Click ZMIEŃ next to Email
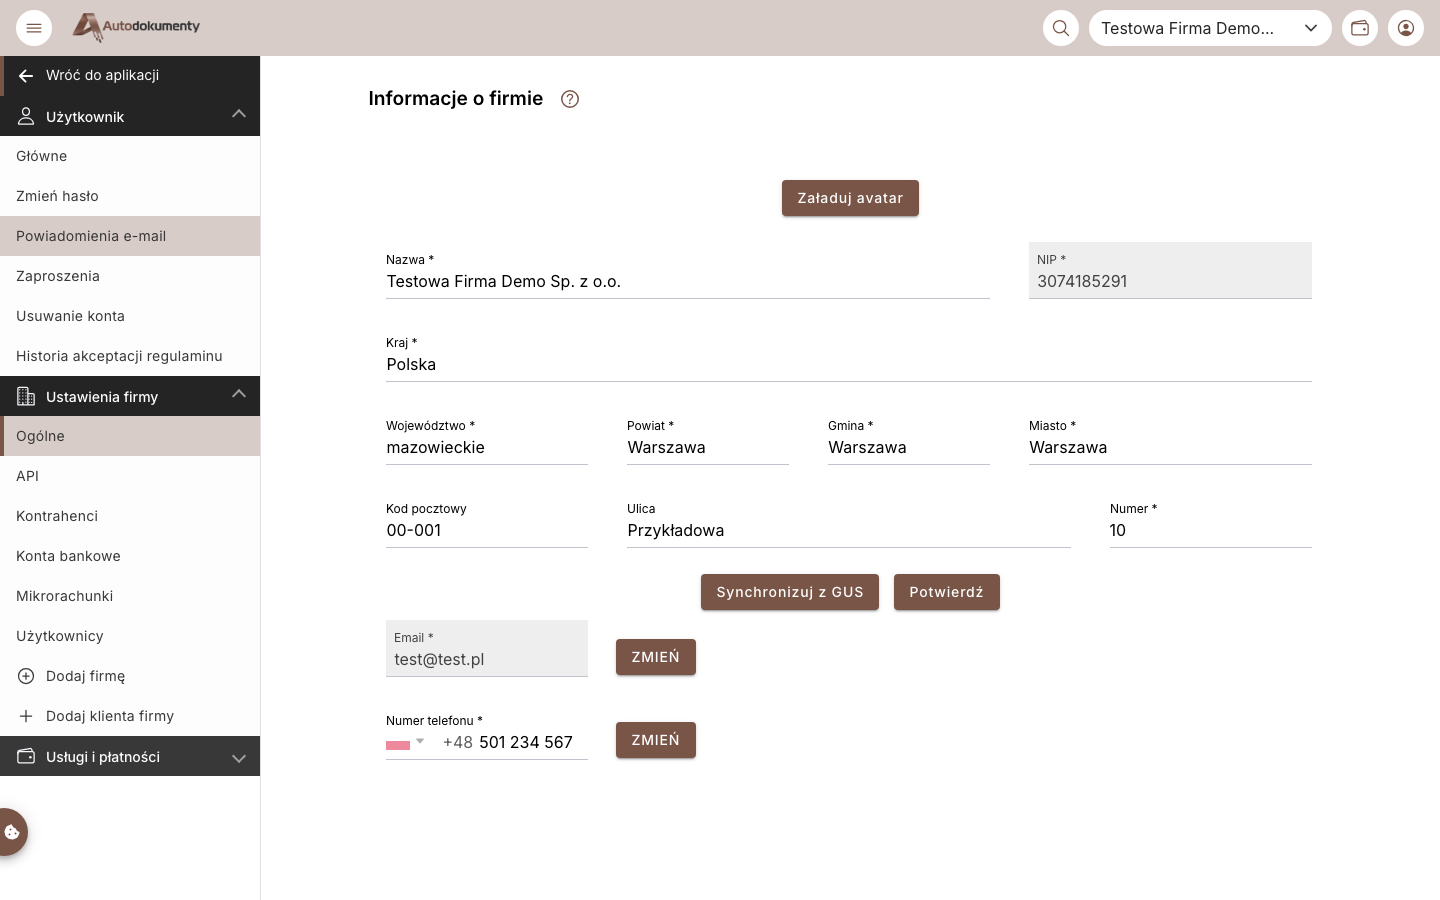This screenshot has height=900, width=1440. (x=656, y=657)
